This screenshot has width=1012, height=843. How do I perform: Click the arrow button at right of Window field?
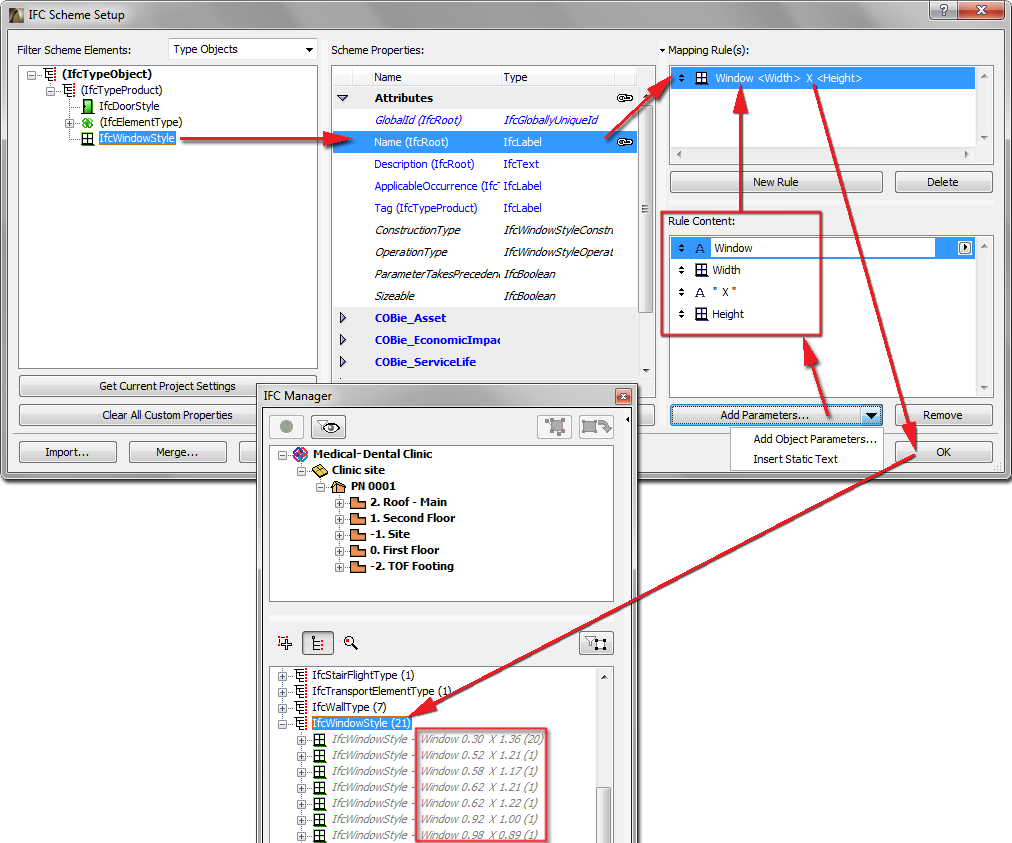(x=964, y=248)
